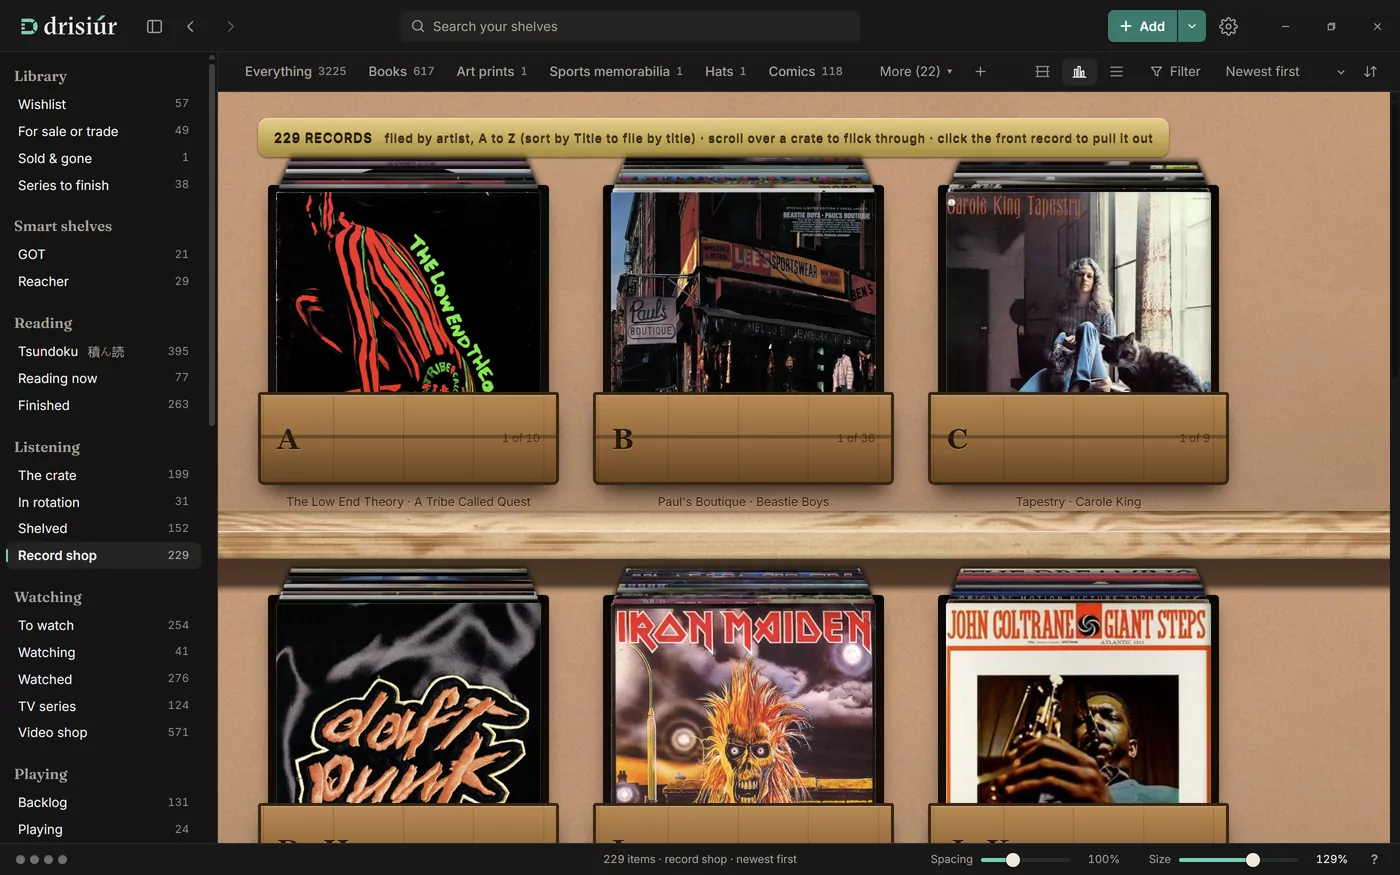
Task: Select the Comics tab
Action: pos(805,71)
